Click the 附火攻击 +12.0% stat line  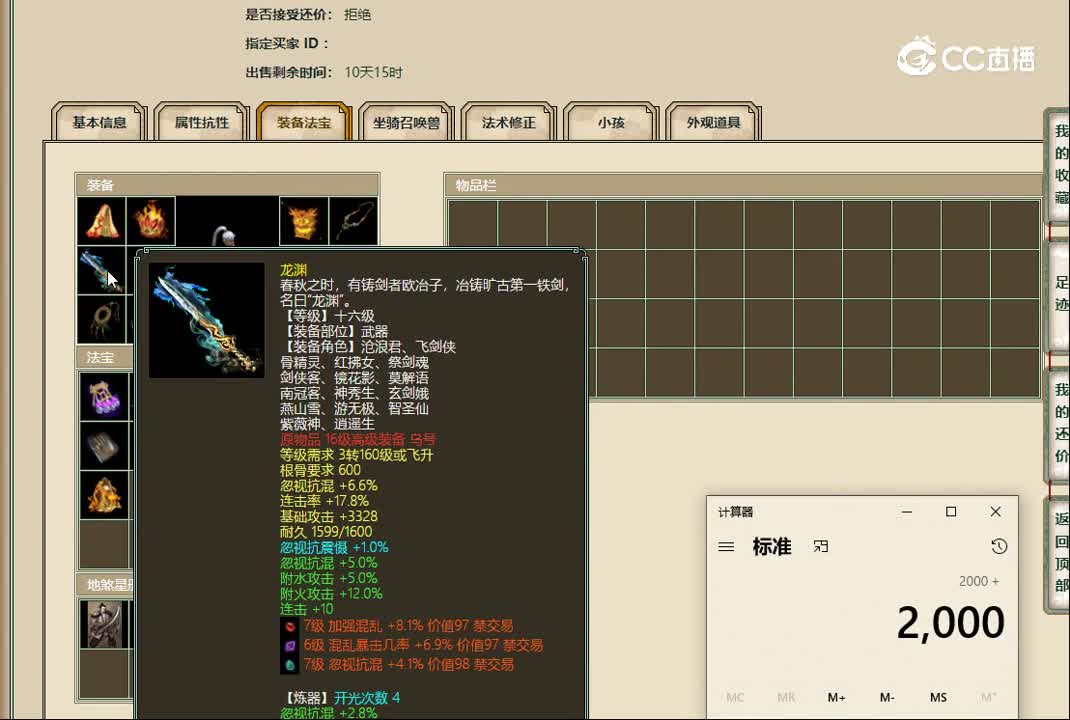click(x=331, y=594)
